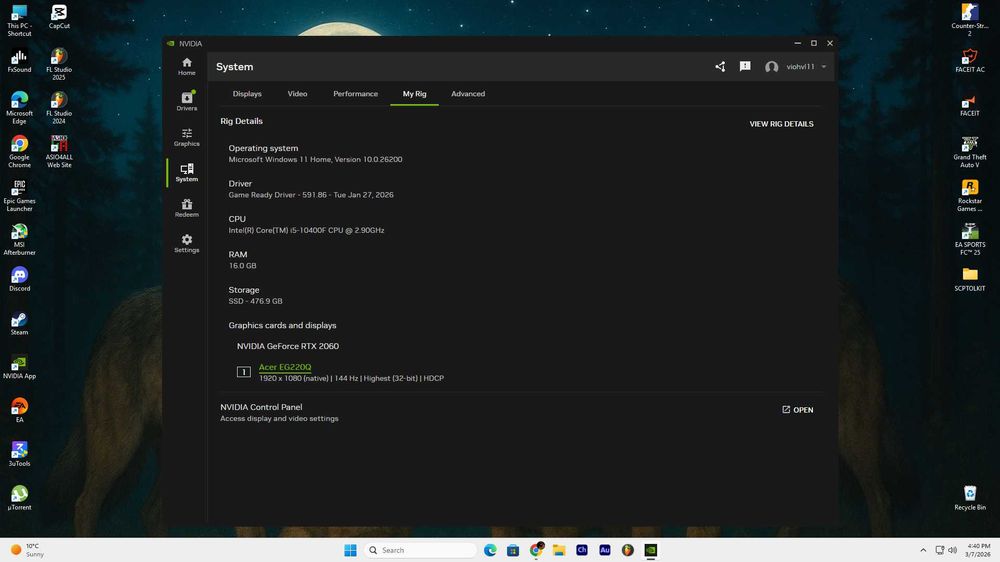Select the Game Ready Driver version text
Image resolution: width=1000 pixels, height=562 pixels.
point(311,195)
